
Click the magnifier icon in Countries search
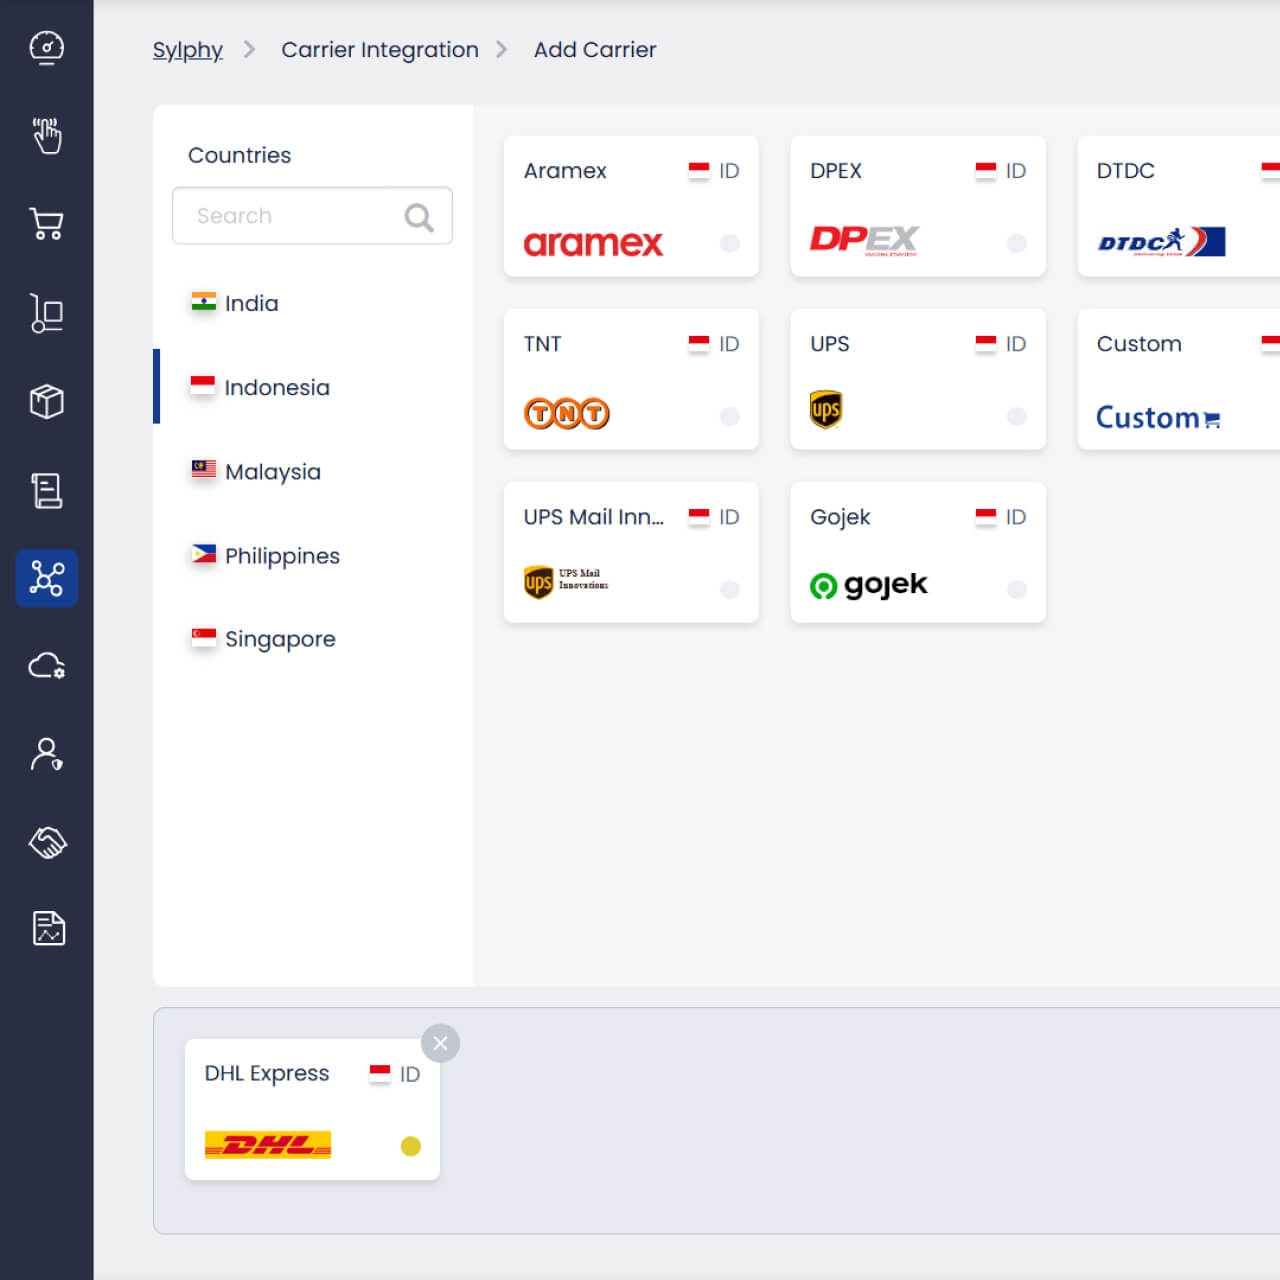(419, 217)
